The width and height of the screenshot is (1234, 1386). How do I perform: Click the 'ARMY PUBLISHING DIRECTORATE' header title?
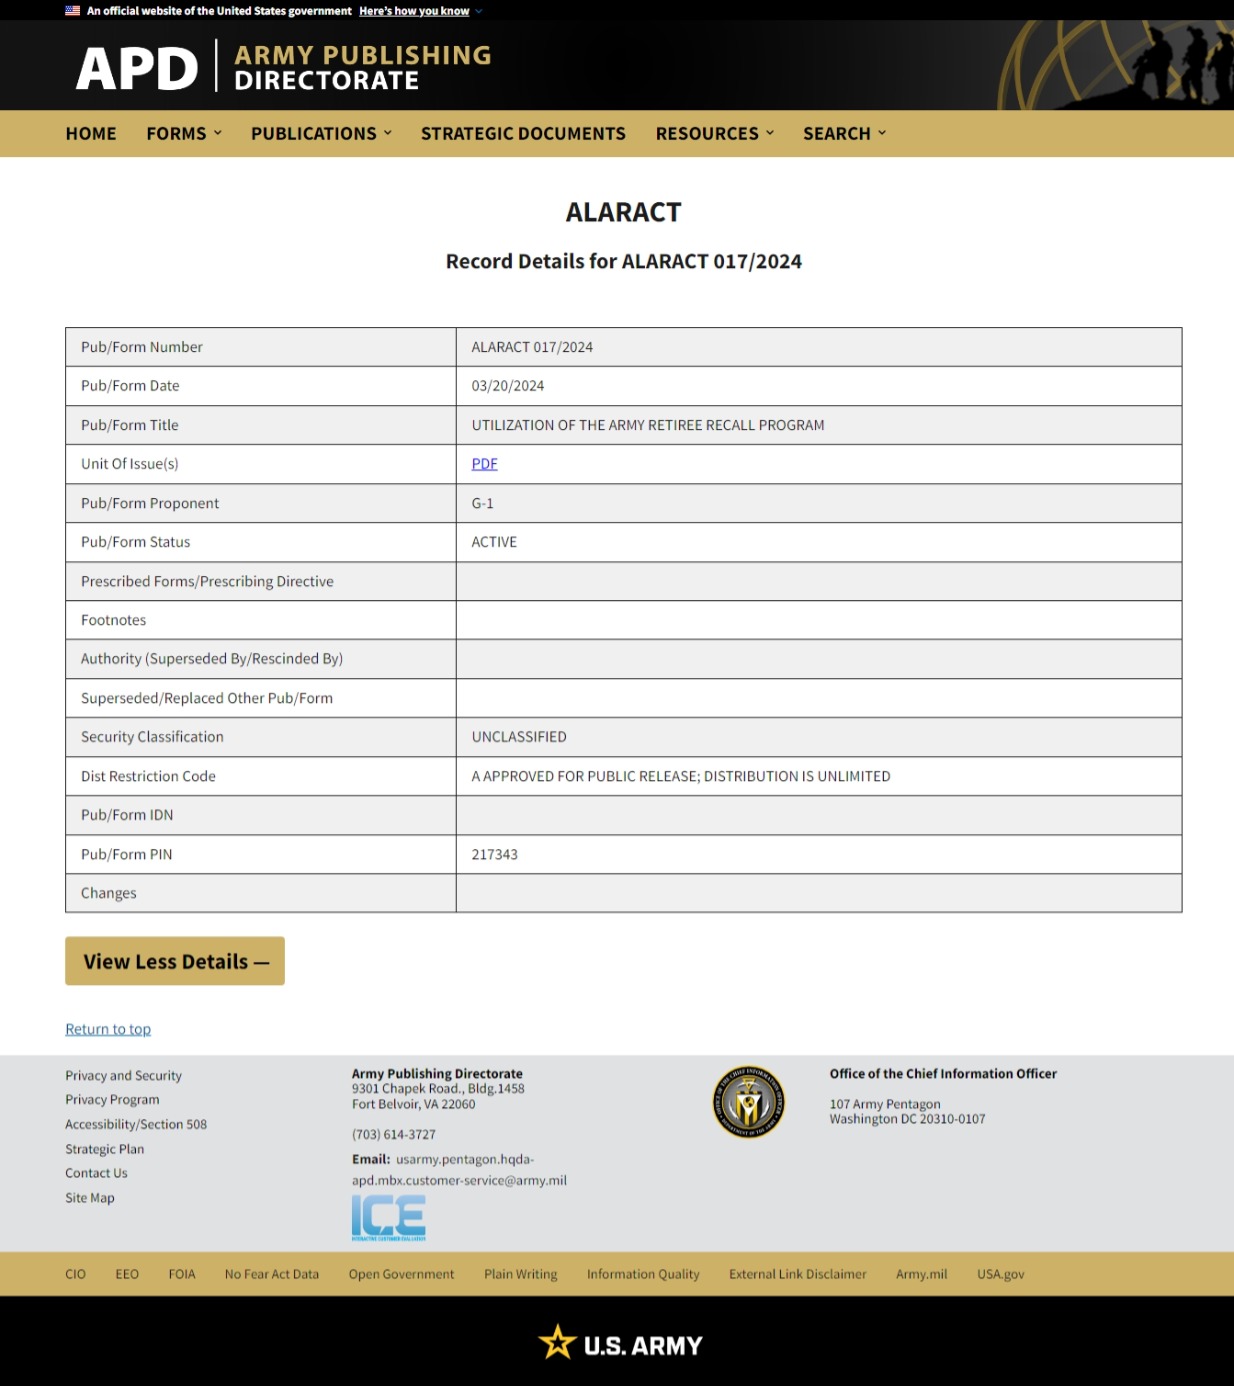pyautogui.click(x=363, y=67)
